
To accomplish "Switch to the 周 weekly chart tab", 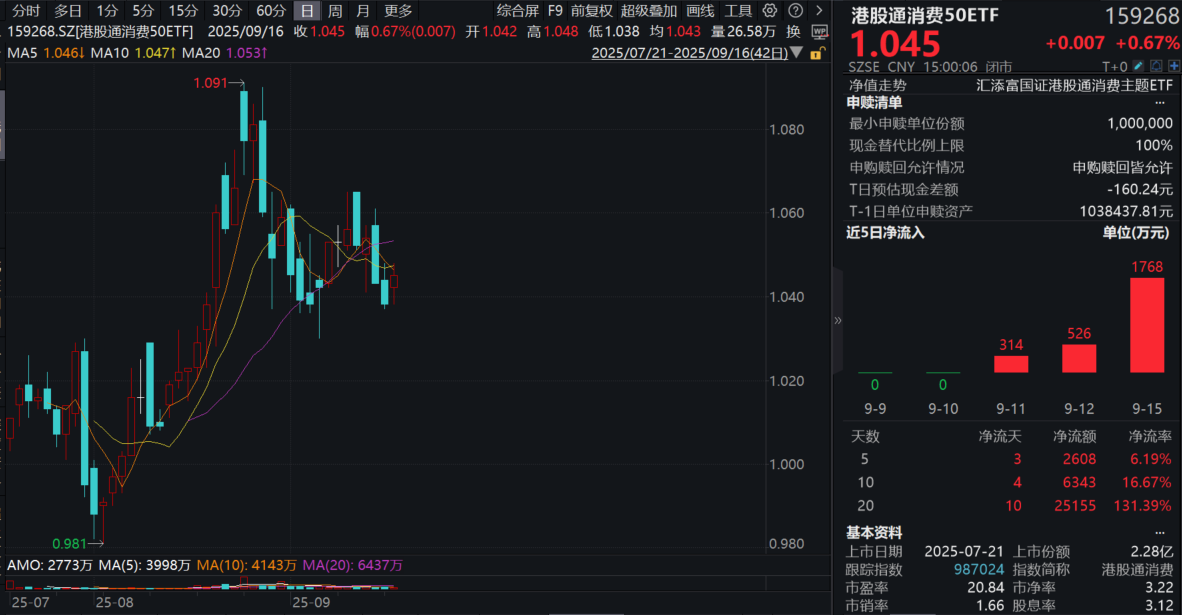I will coord(335,11).
